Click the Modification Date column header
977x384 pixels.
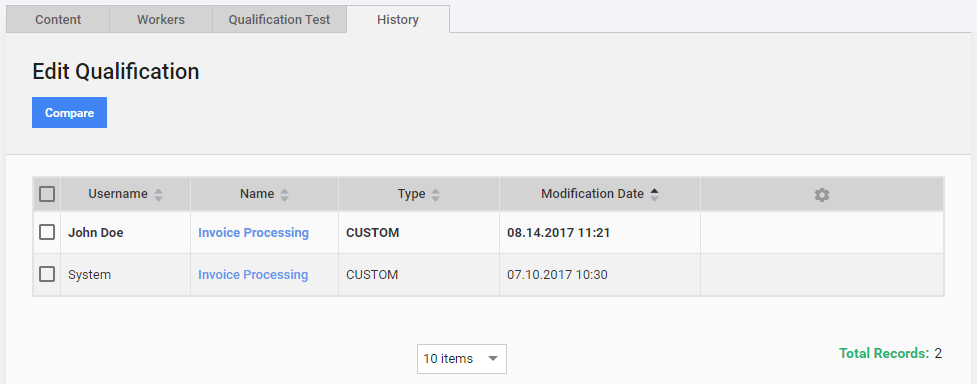tap(599, 194)
